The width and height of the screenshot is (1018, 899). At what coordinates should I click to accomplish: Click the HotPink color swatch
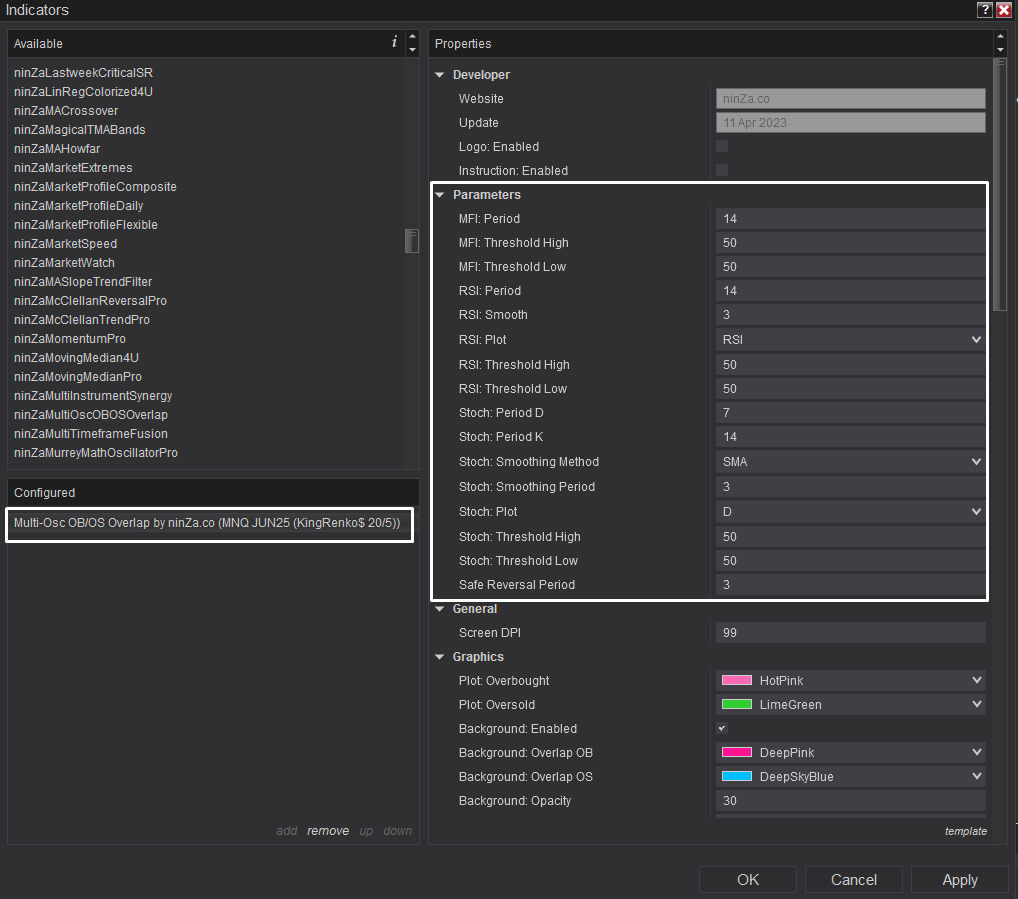(737, 680)
